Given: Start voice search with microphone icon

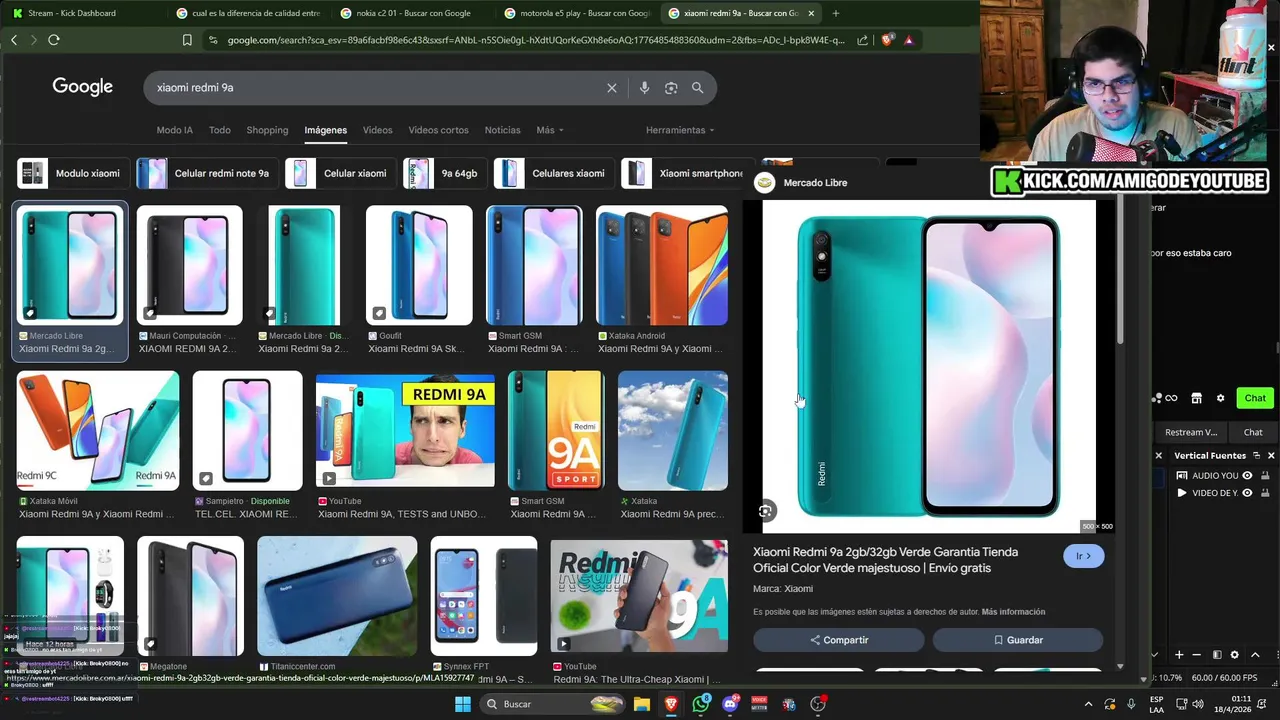Looking at the screenshot, I should point(644,88).
